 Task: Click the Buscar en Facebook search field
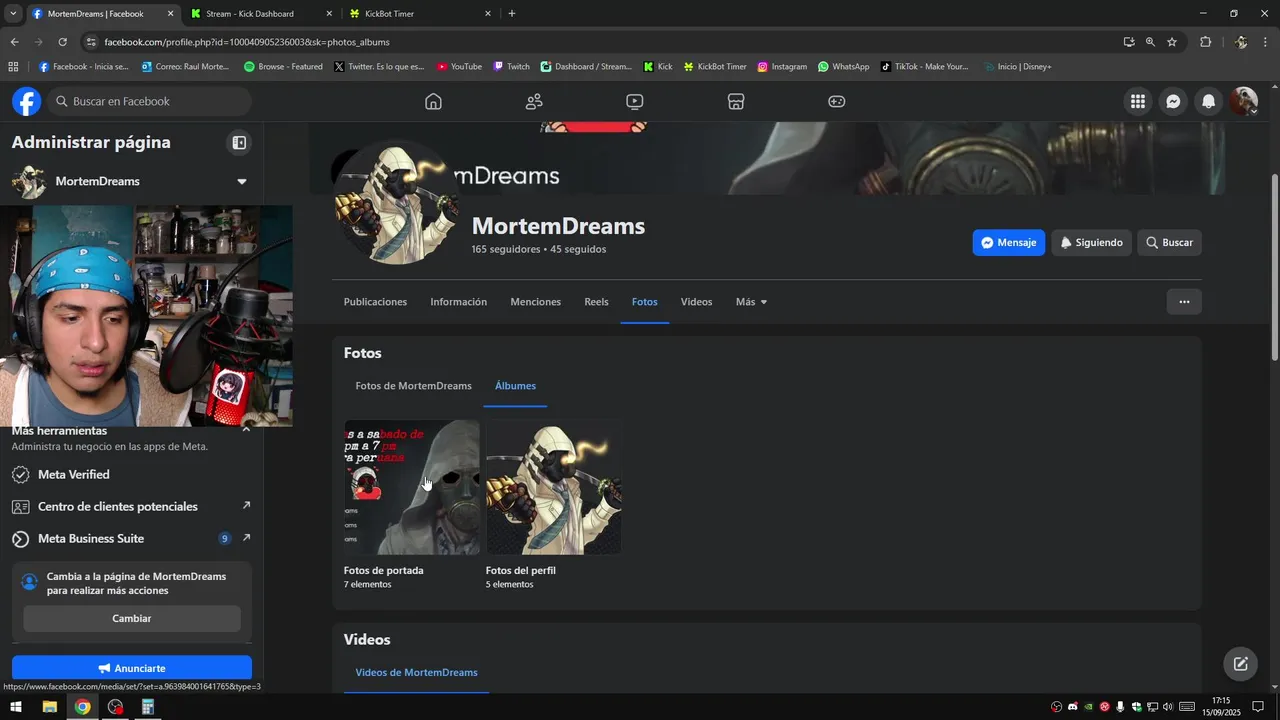(x=150, y=101)
